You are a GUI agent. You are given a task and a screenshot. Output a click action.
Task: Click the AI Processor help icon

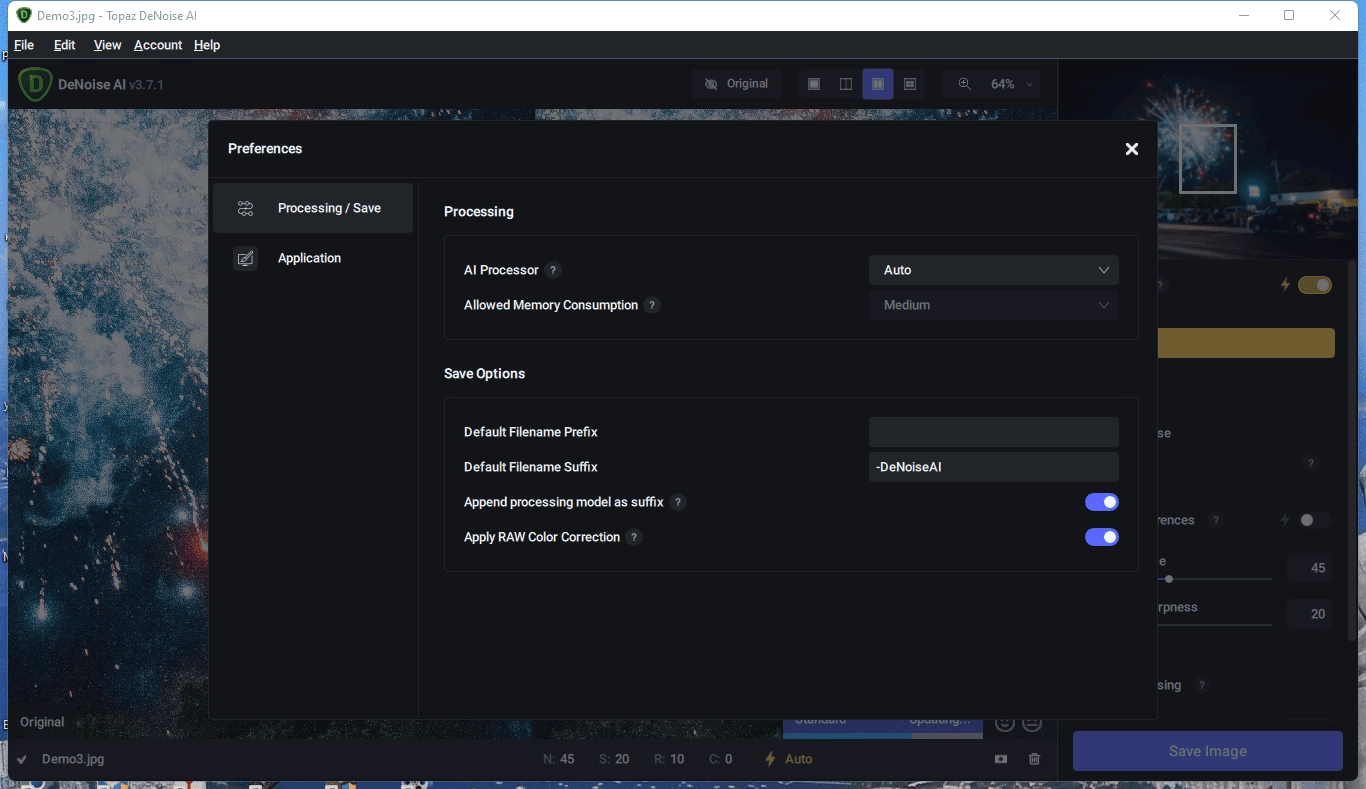coord(553,270)
